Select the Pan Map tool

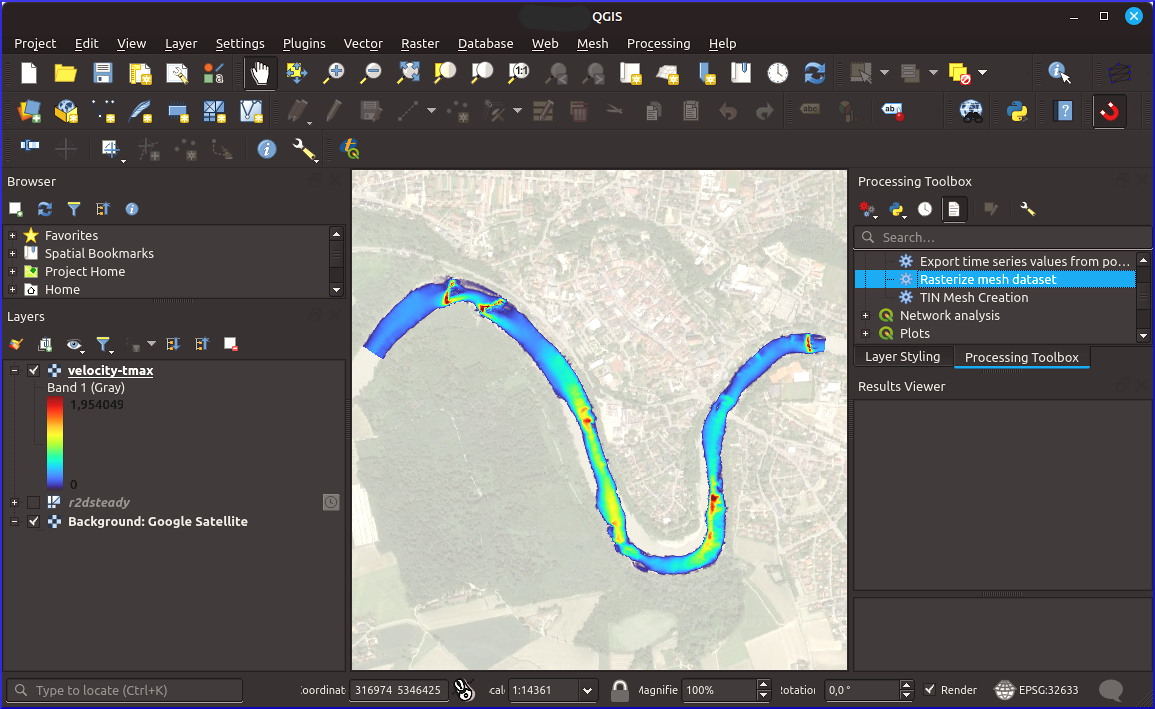pos(258,72)
